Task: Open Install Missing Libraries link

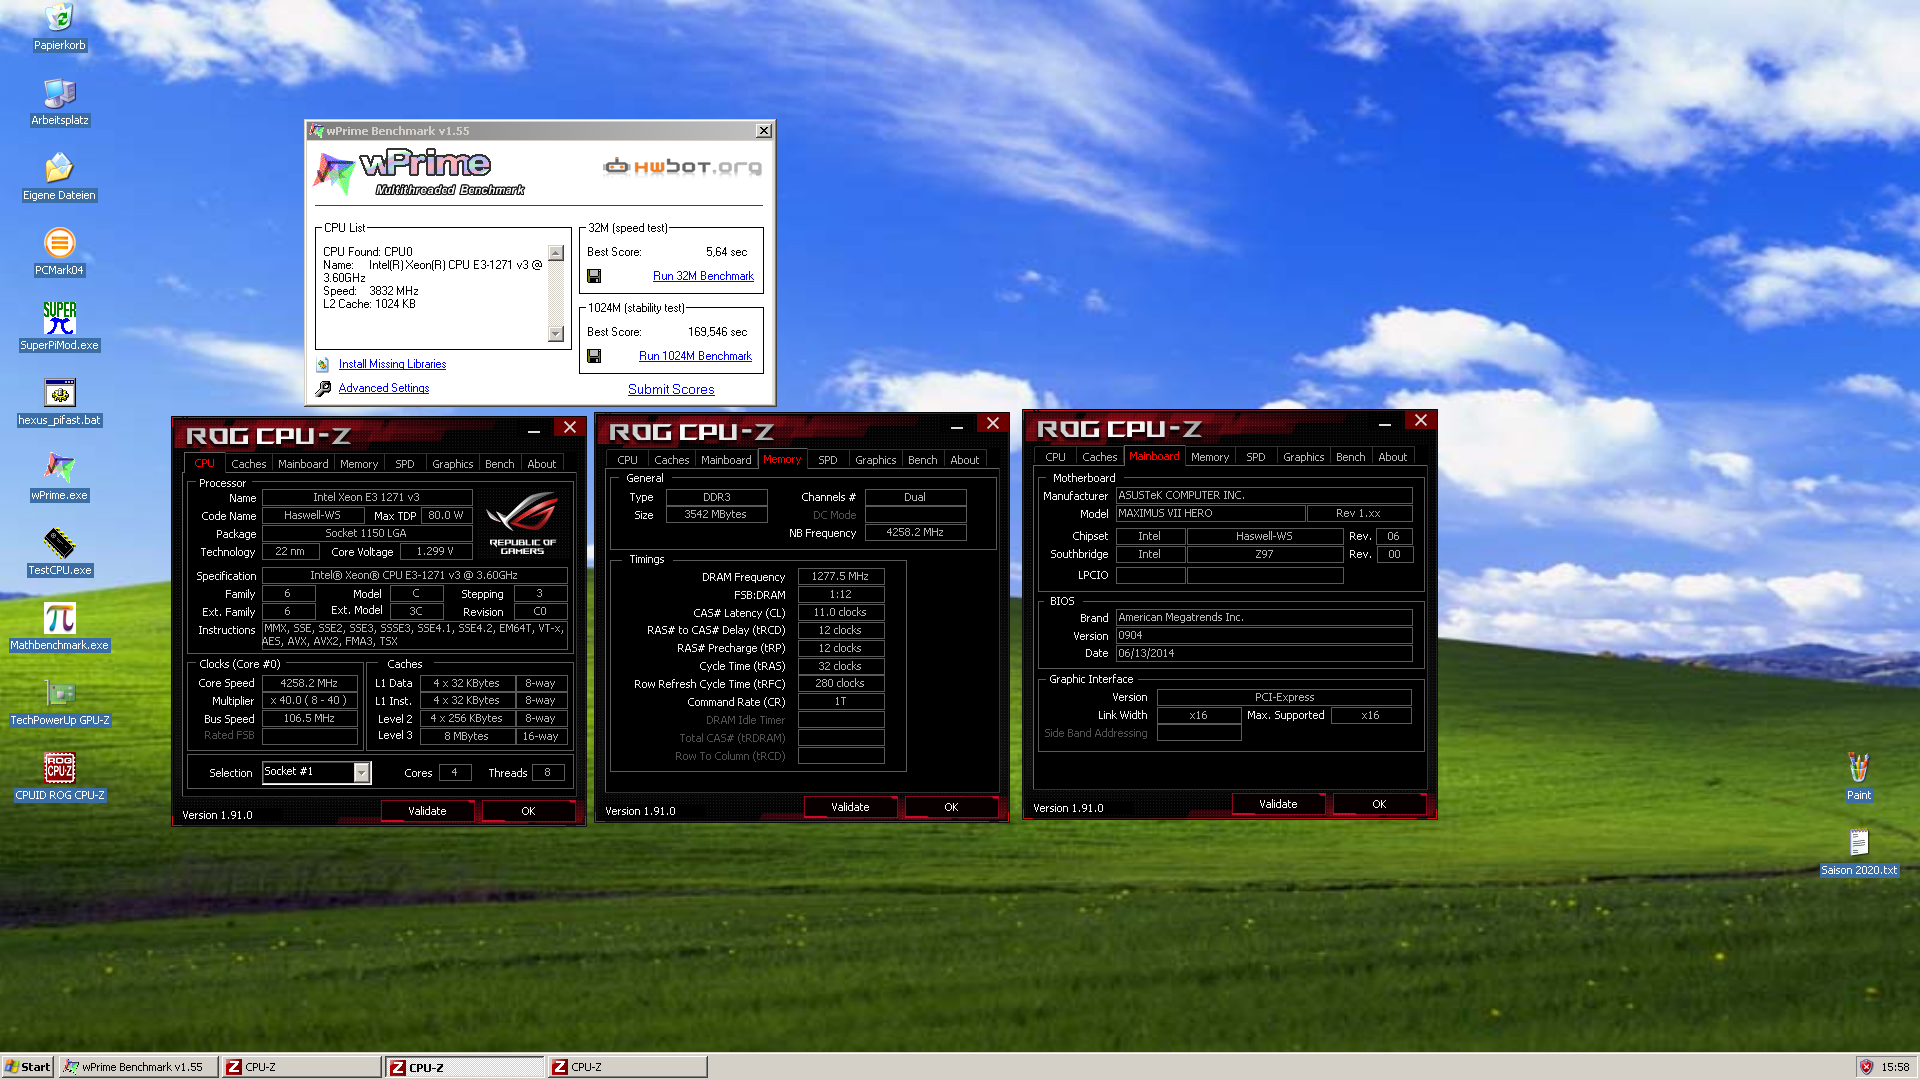Action: click(392, 364)
